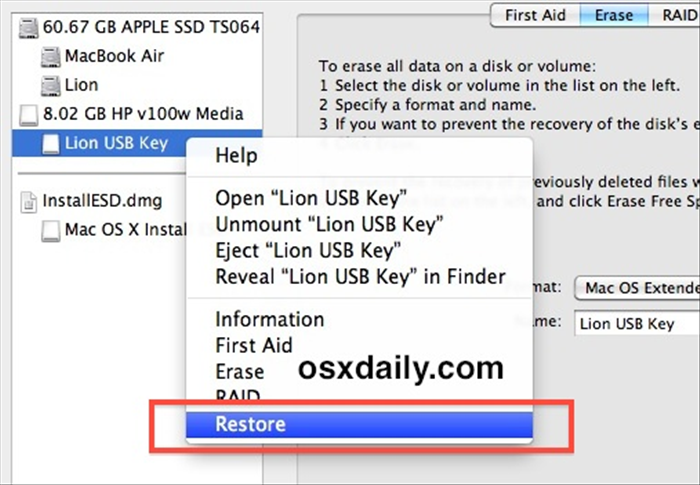Click the Mac OS X Install volume icon
Image resolution: width=700 pixels, height=485 pixels.
(x=50, y=231)
